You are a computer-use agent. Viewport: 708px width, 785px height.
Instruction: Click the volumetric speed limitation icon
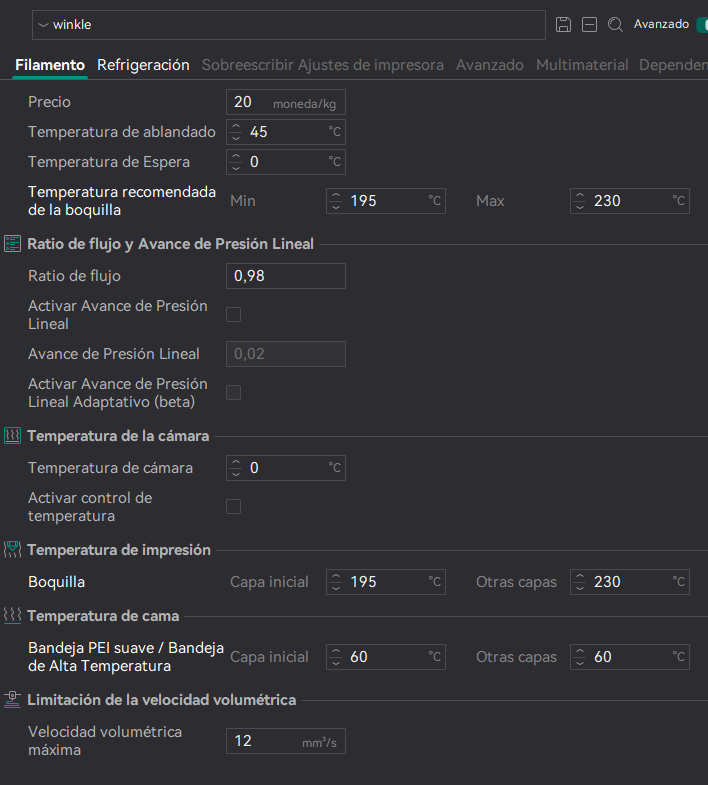(13, 700)
